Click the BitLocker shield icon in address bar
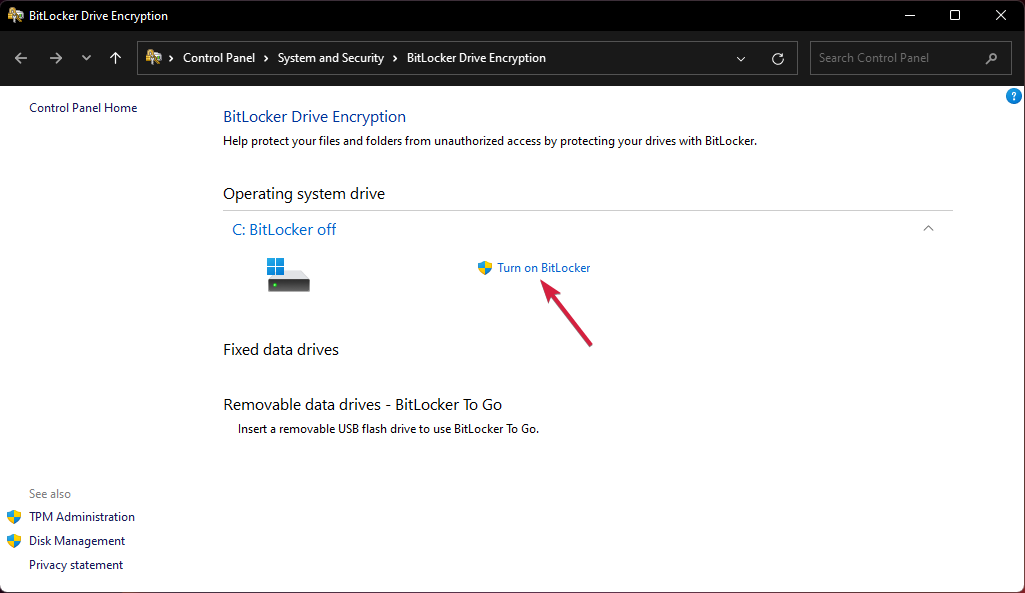 point(152,57)
